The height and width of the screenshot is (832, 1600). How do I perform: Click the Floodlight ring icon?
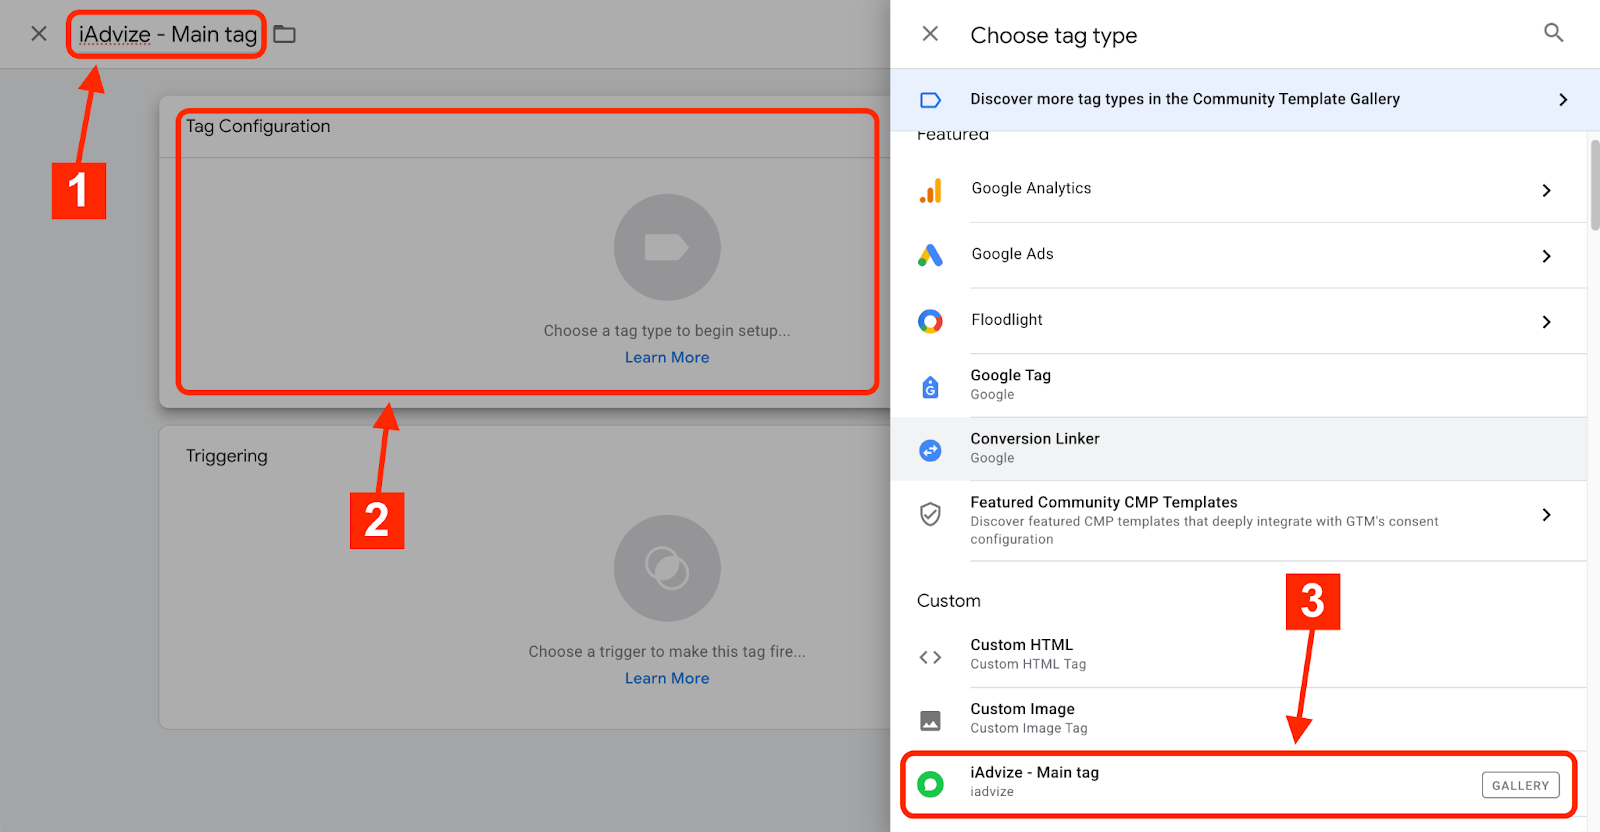pyautogui.click(x=930, y=321)
